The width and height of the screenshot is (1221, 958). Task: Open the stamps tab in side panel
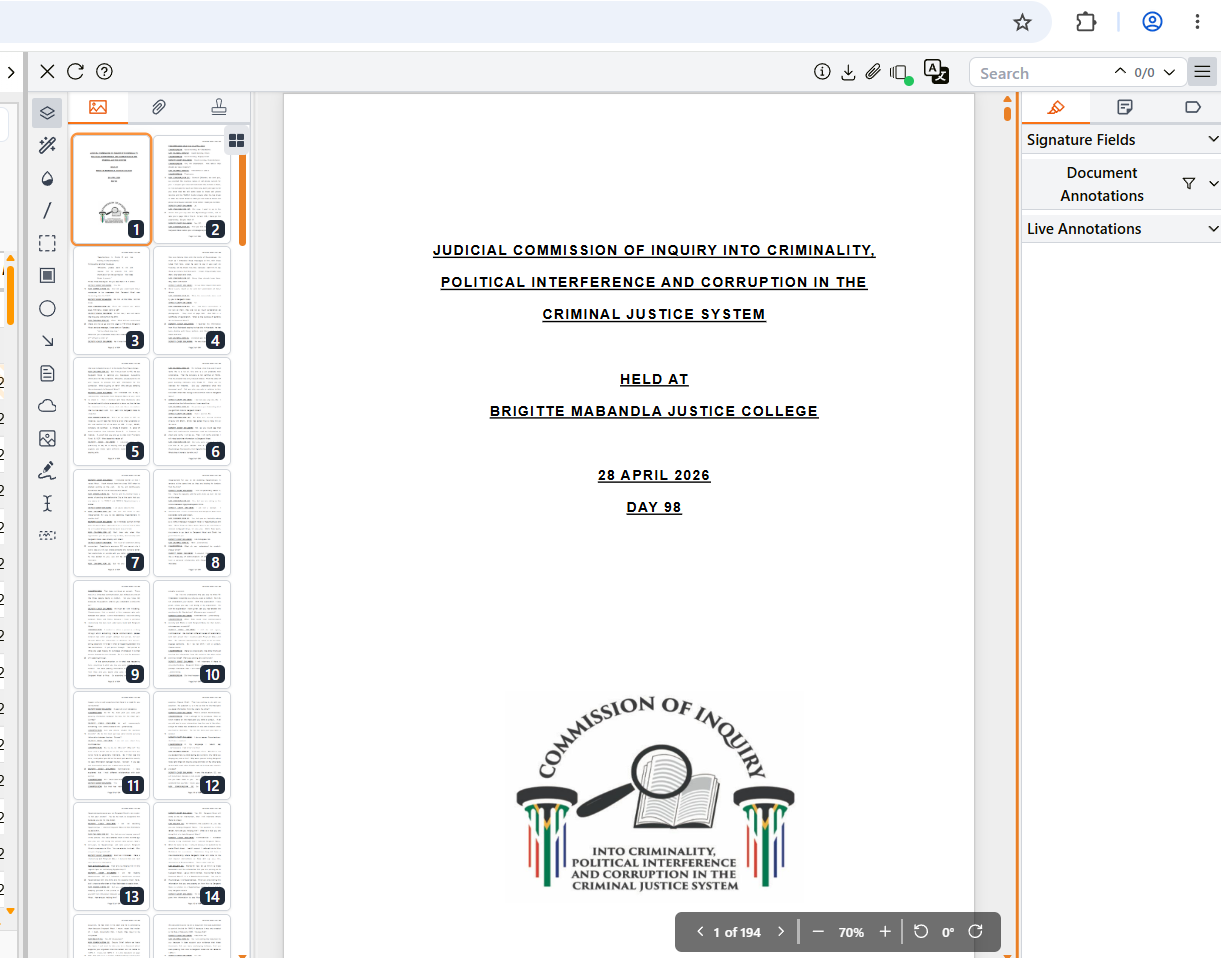click(218, 107)
